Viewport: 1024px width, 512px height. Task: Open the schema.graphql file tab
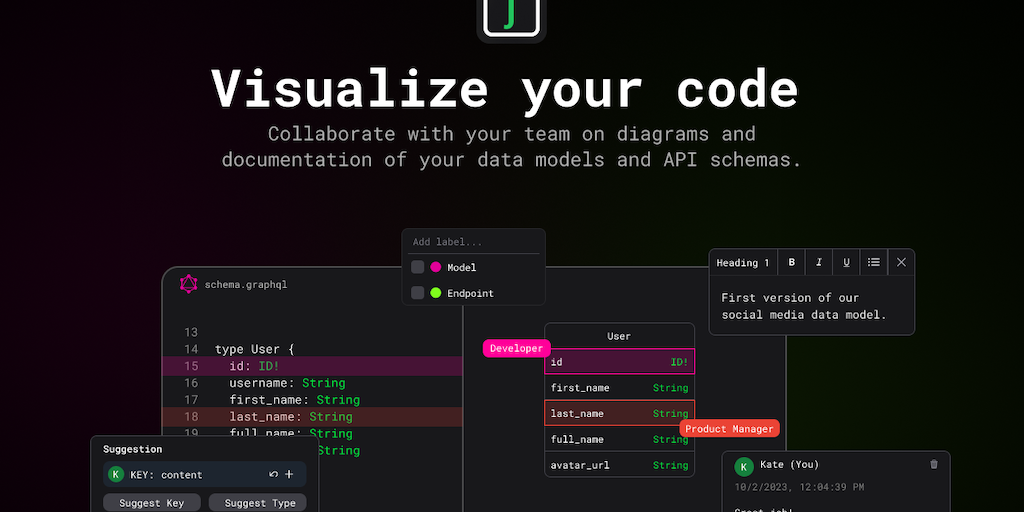point(245,284)
